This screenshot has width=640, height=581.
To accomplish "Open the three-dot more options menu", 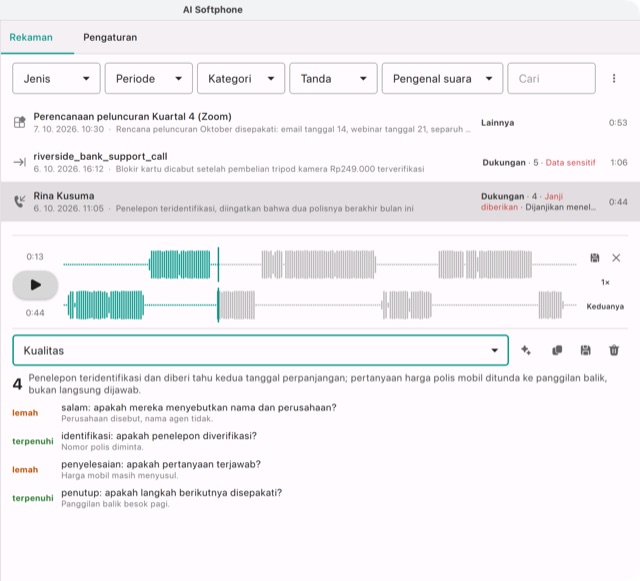I will click(x=613, y=78).
